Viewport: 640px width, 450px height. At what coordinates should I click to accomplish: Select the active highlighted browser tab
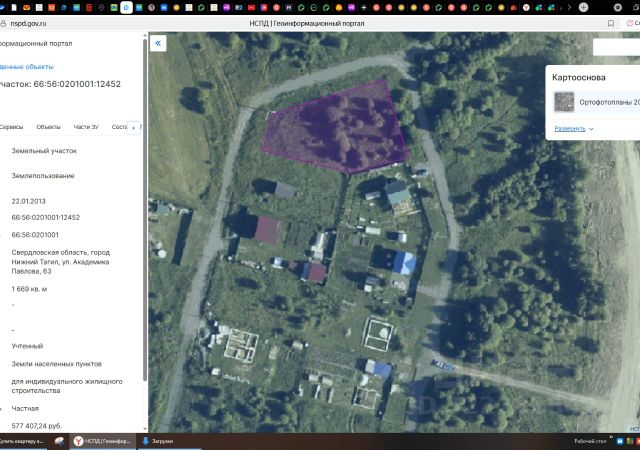(x=127, y=7)
